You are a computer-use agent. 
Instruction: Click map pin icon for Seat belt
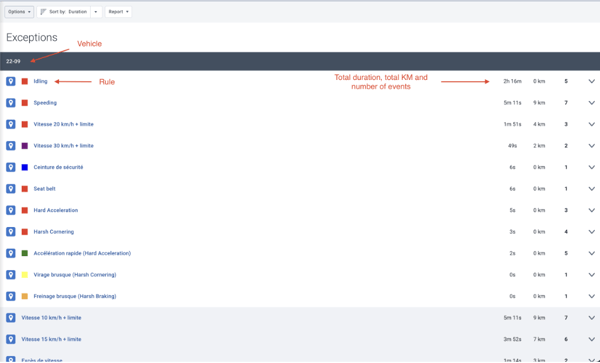(x=11, y=189)
